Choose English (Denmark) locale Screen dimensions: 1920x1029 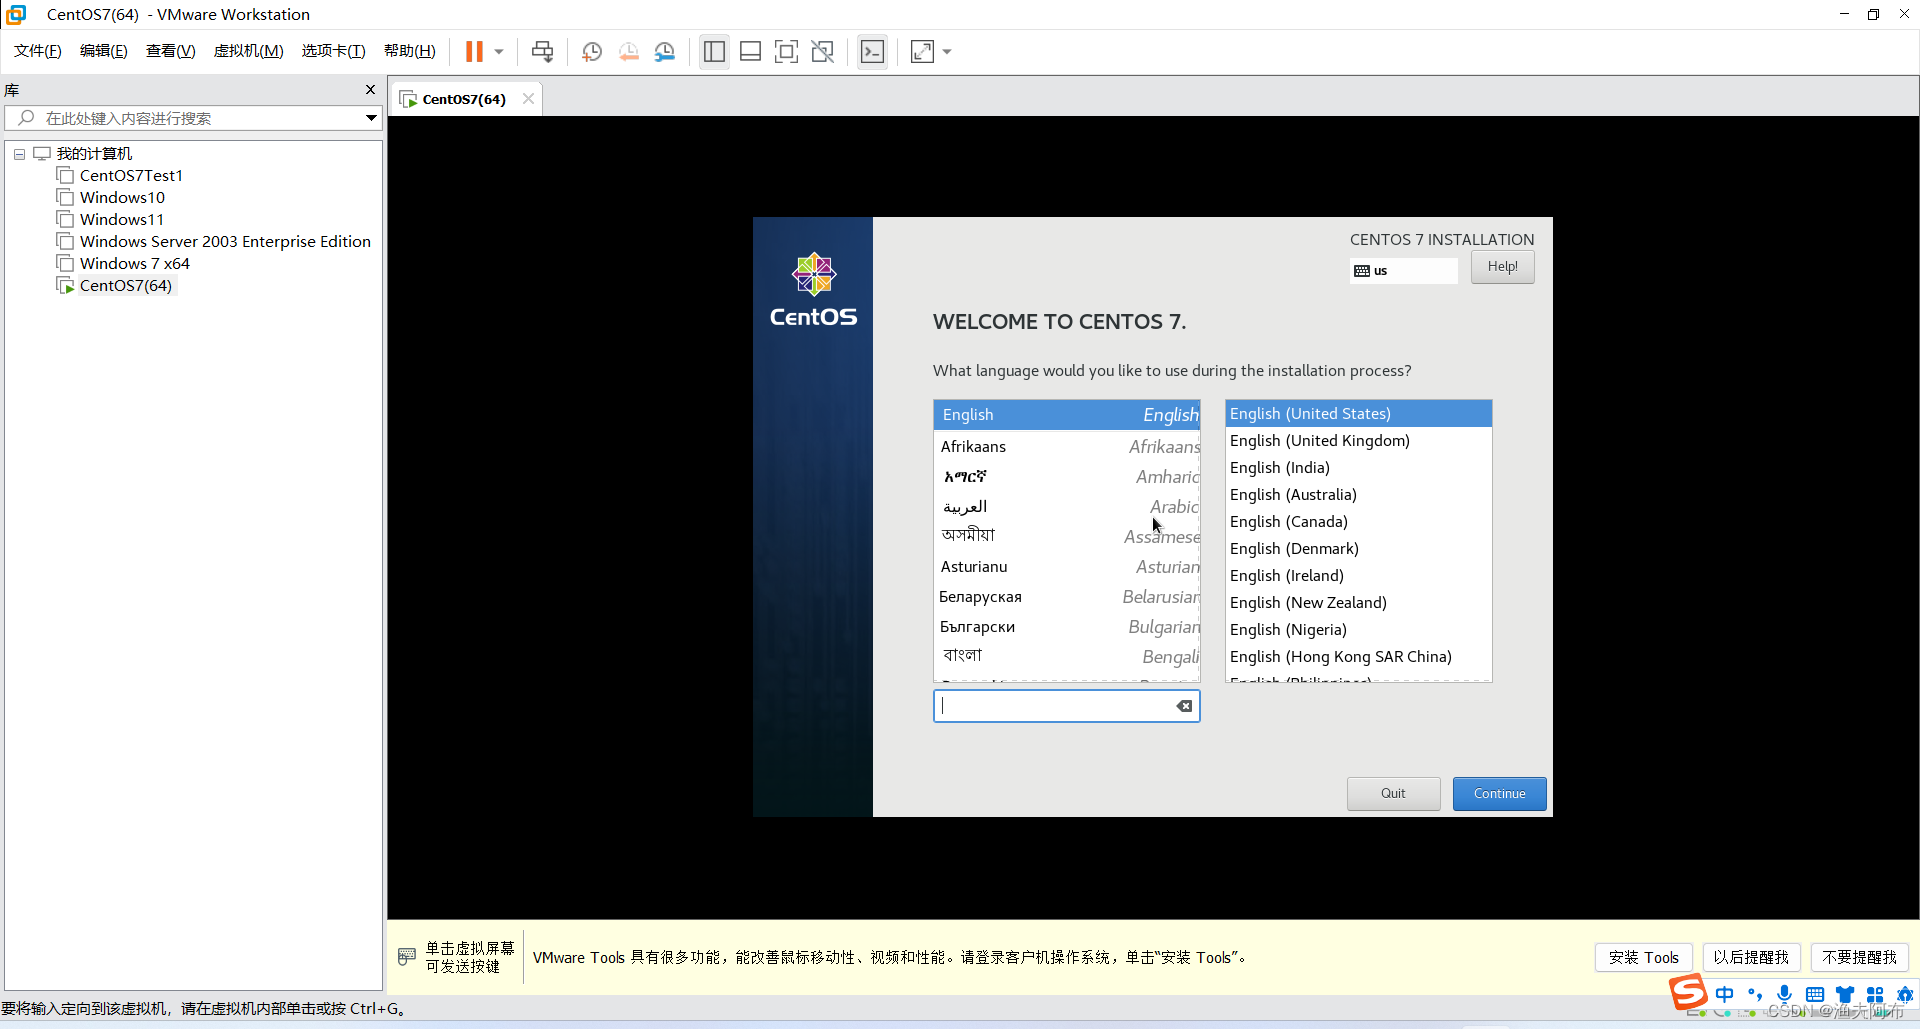click(1358, 548)
